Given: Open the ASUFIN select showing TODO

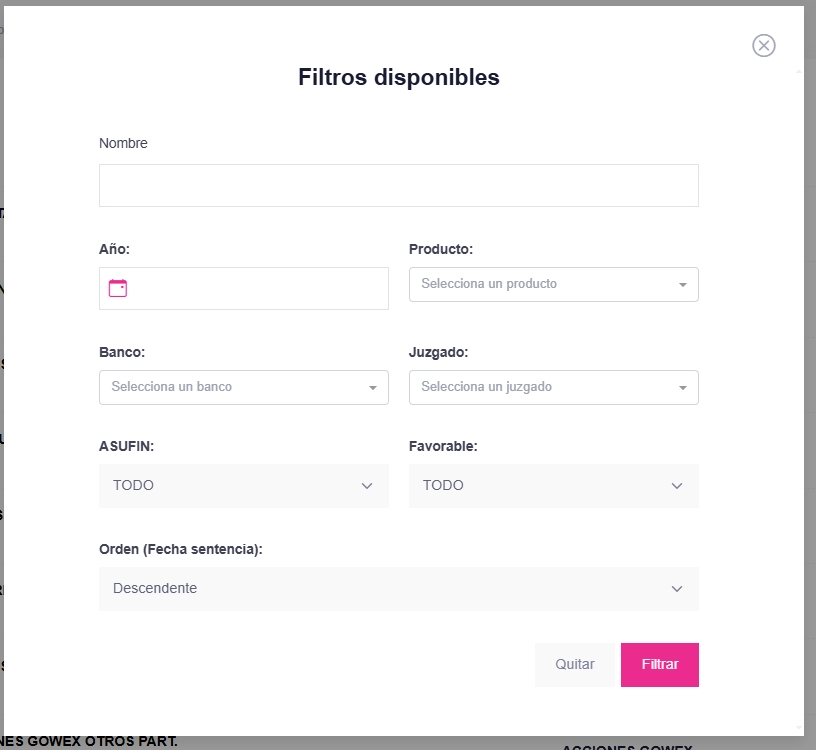Looking at the screenshot, I should tap(230, 485).
